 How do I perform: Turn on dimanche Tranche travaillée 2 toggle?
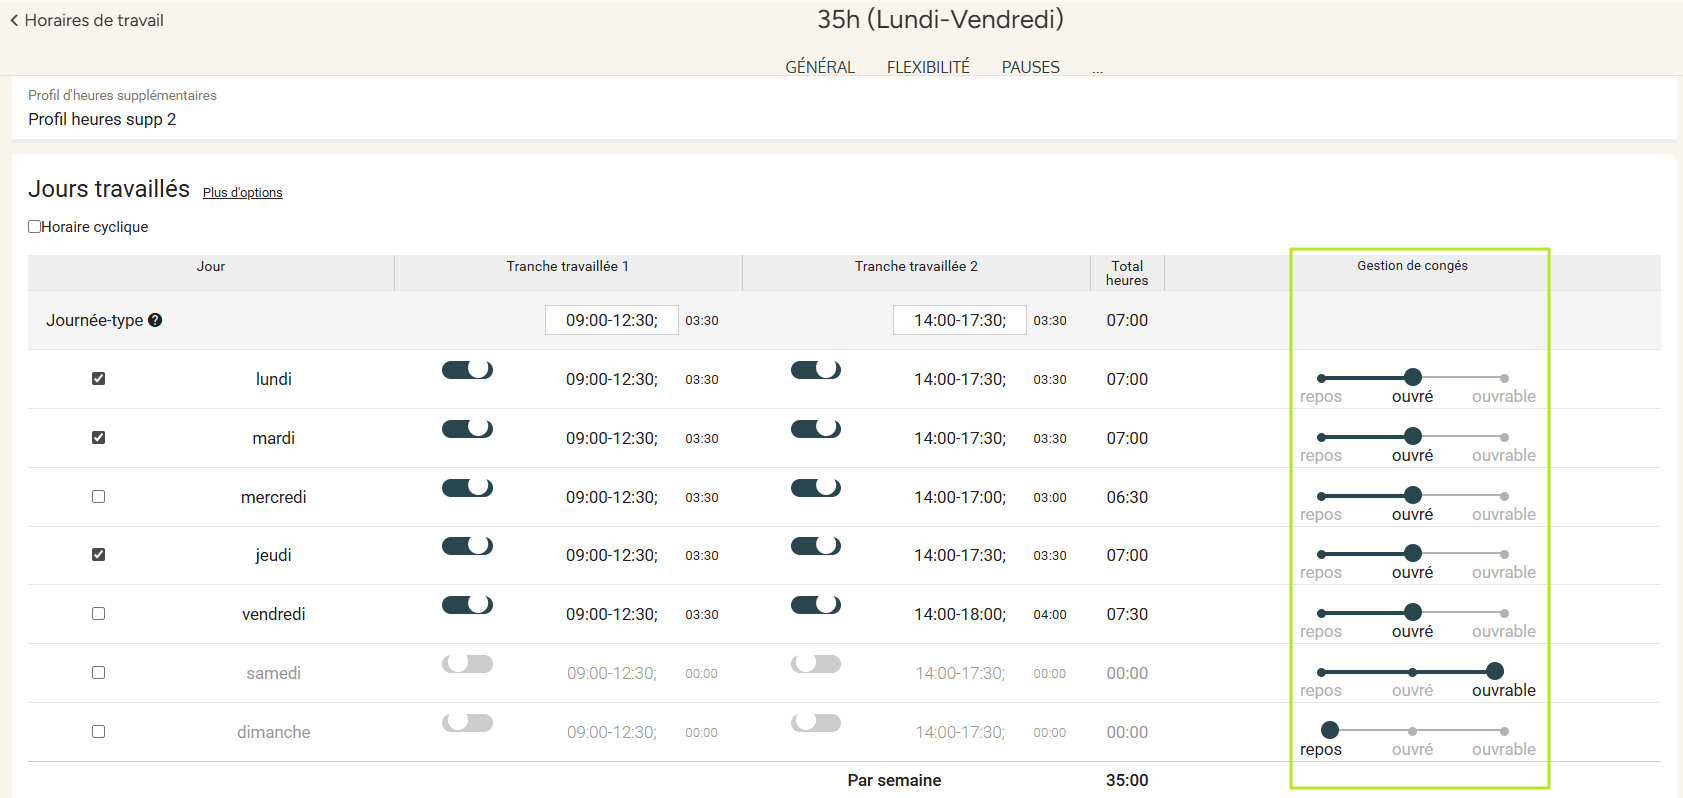[x=815, y=723]
